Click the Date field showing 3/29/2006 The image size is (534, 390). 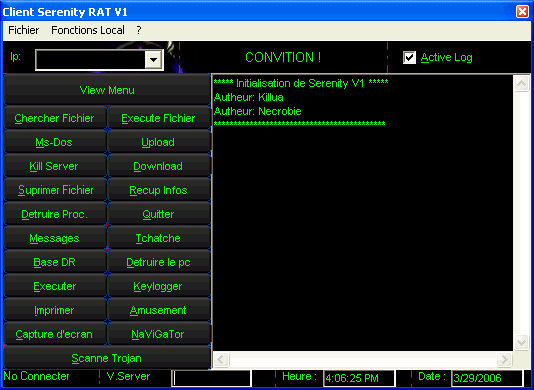[486, 378]
